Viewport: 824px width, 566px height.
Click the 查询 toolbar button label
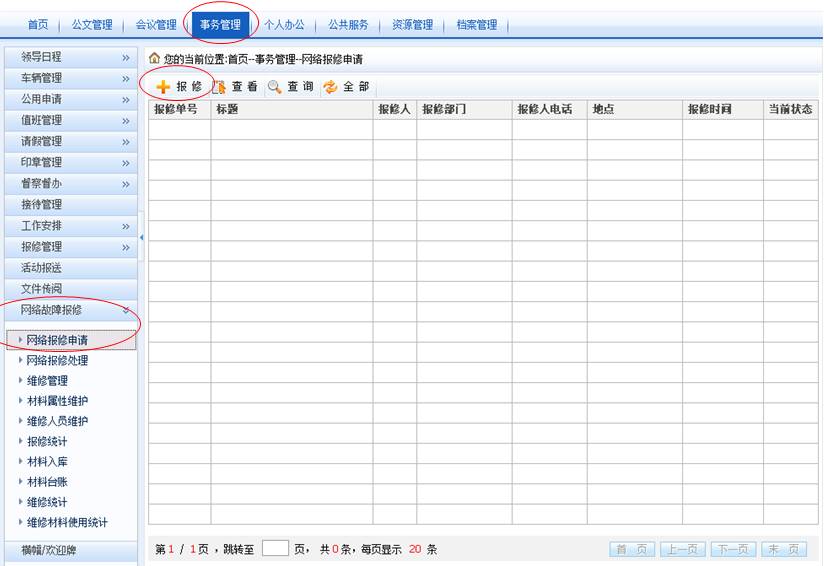tap(301, 87)
